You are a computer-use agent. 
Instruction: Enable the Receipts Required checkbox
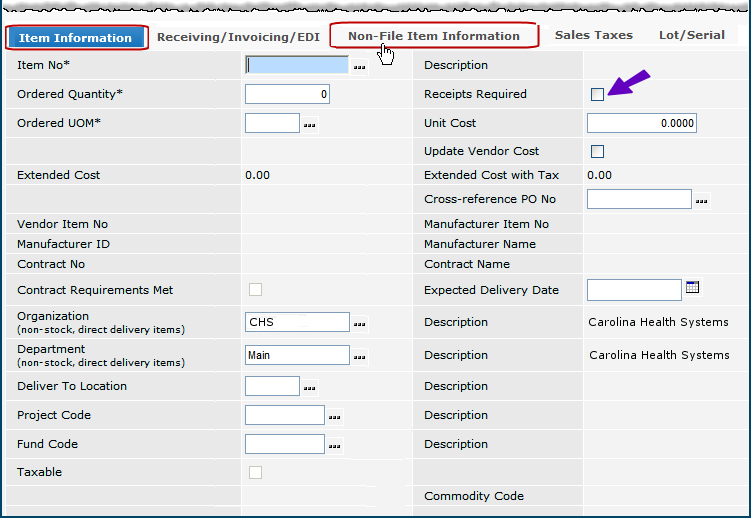pyautogui.click(x=598, y=95)
